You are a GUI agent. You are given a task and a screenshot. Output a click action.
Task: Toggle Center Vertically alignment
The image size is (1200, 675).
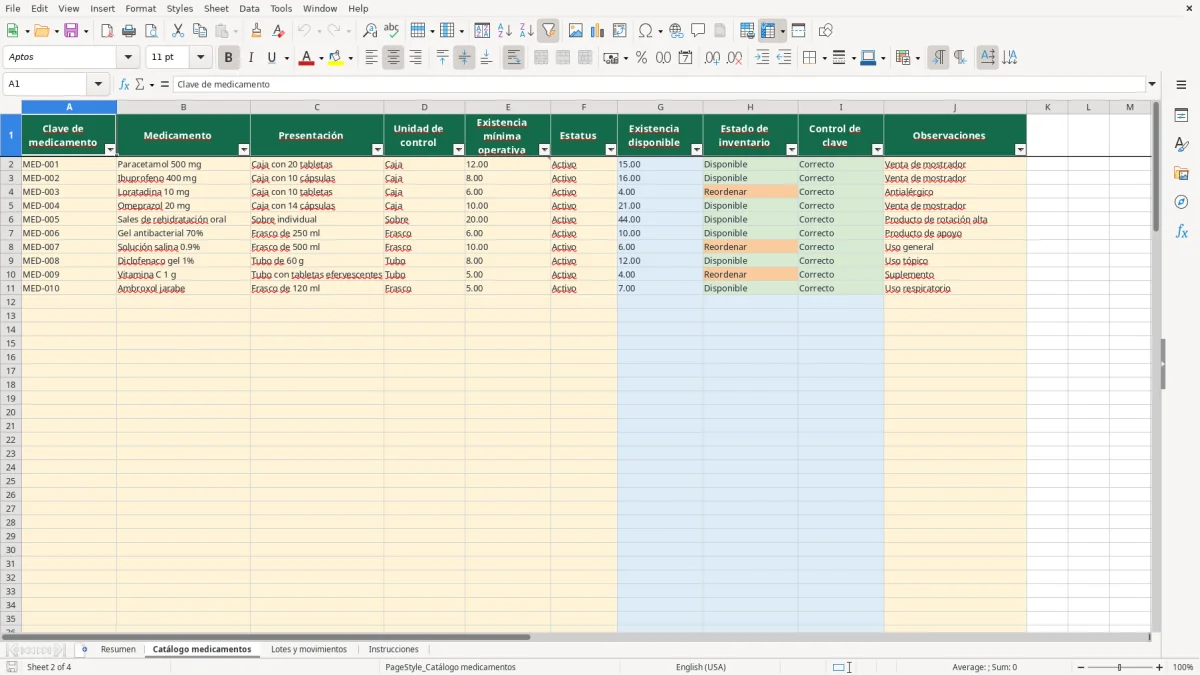[x=464, y=58]
